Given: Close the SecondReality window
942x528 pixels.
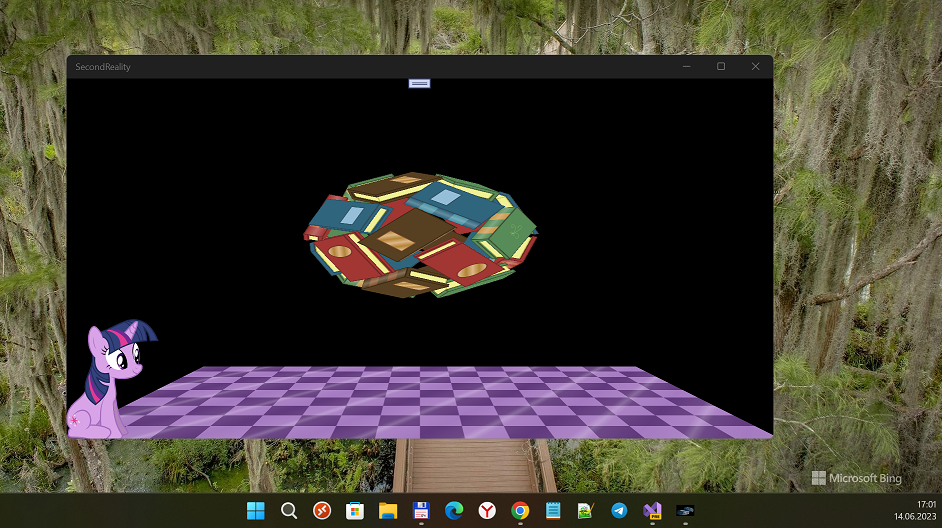Looking at the screenshot, I should pyautogui.click(x=756, y=67).
